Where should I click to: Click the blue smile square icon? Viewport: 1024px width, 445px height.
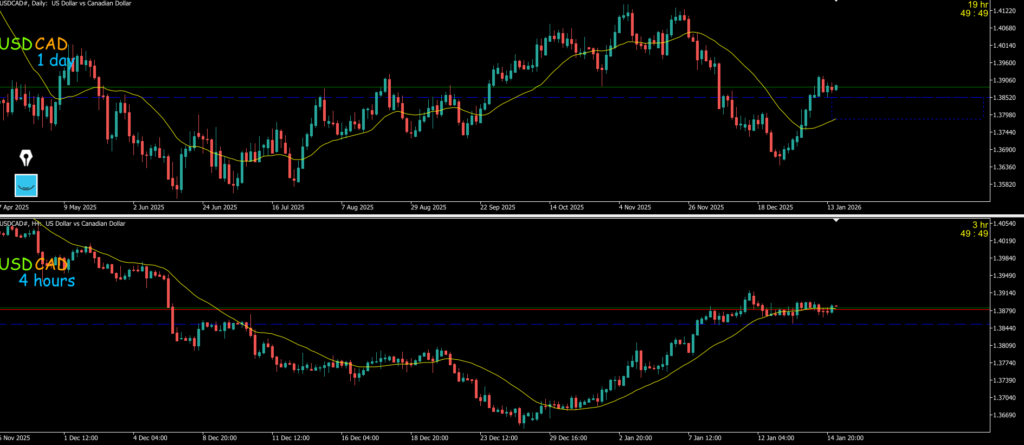(26, 184)
